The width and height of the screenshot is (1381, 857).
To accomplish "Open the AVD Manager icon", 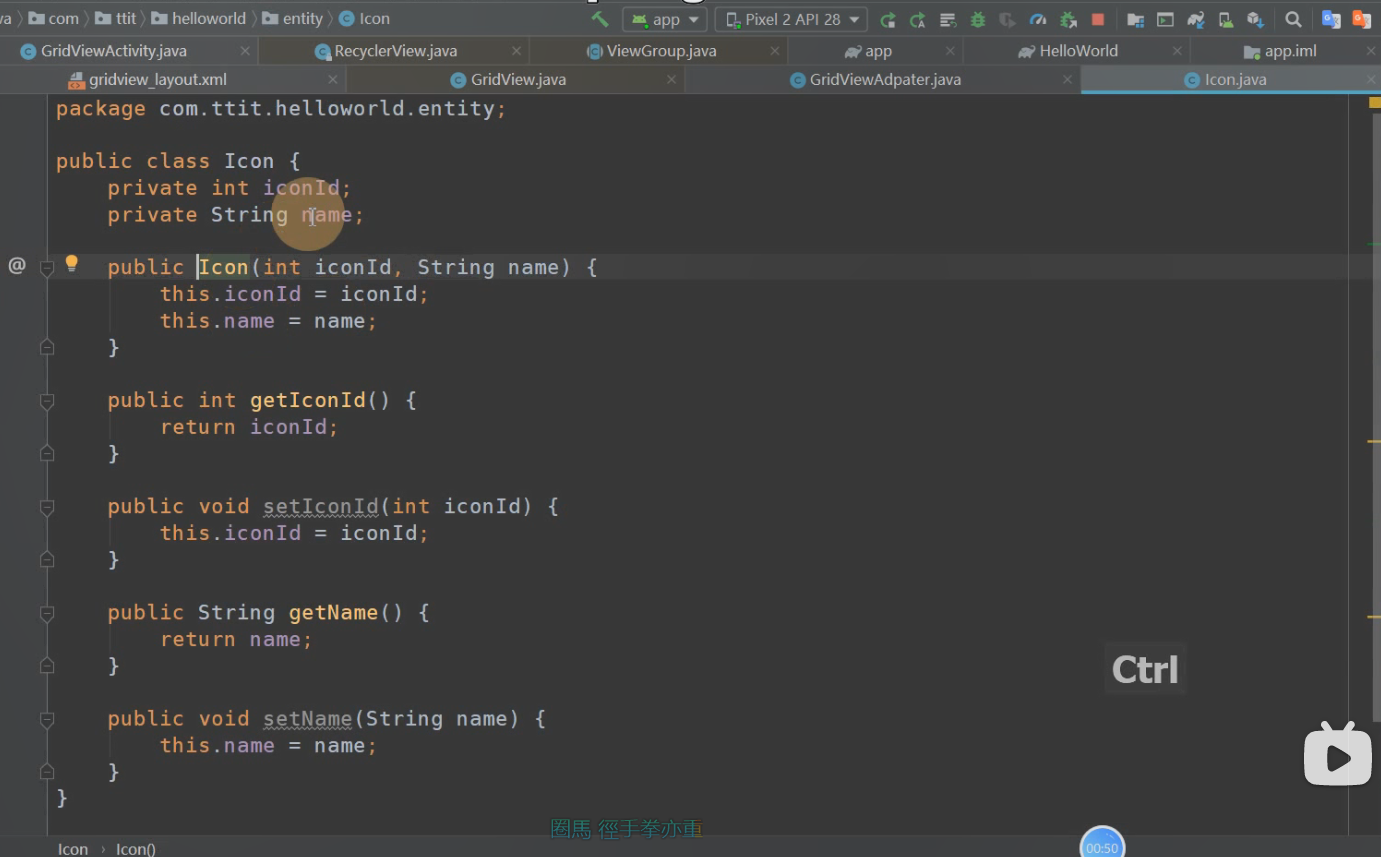I will (1225, 19).
